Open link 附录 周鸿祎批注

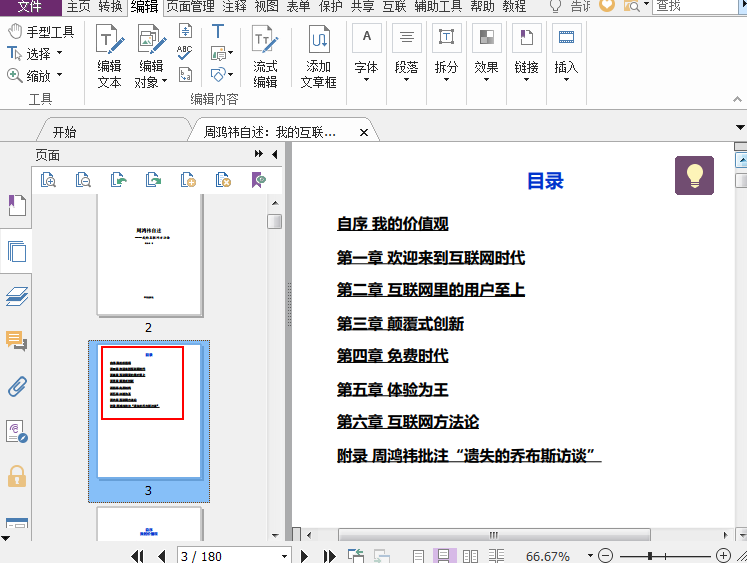click(x=469, y=456)
